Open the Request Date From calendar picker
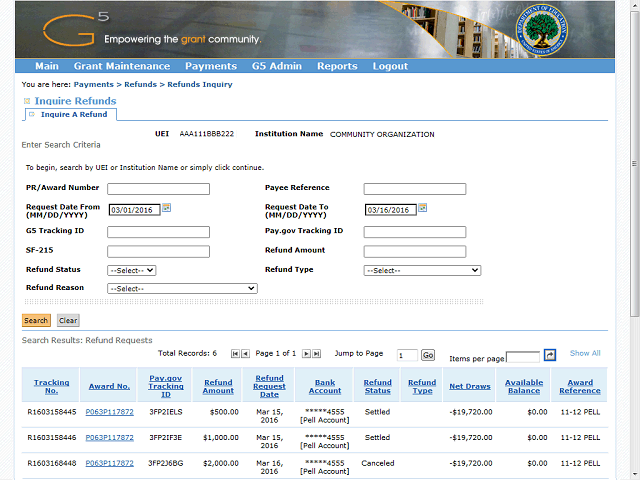Viewport: 640px width, 480px height. pos(167,208)
